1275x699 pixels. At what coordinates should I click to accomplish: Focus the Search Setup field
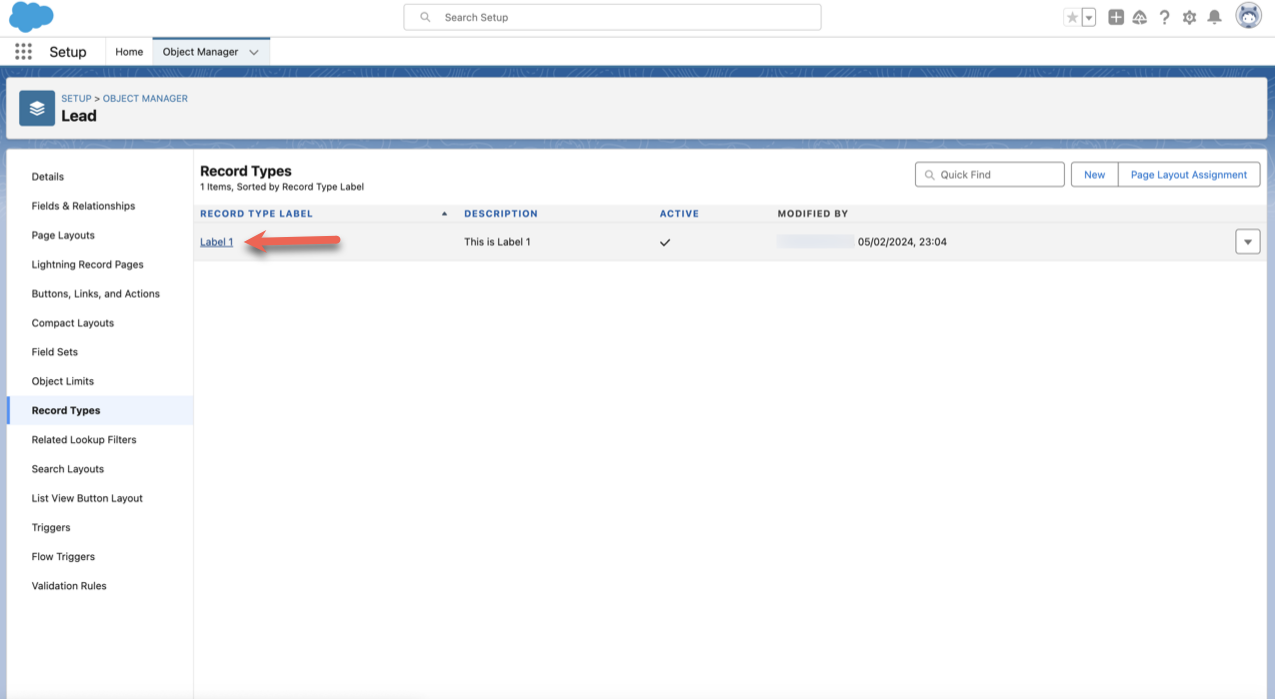(x=612, y=17)
